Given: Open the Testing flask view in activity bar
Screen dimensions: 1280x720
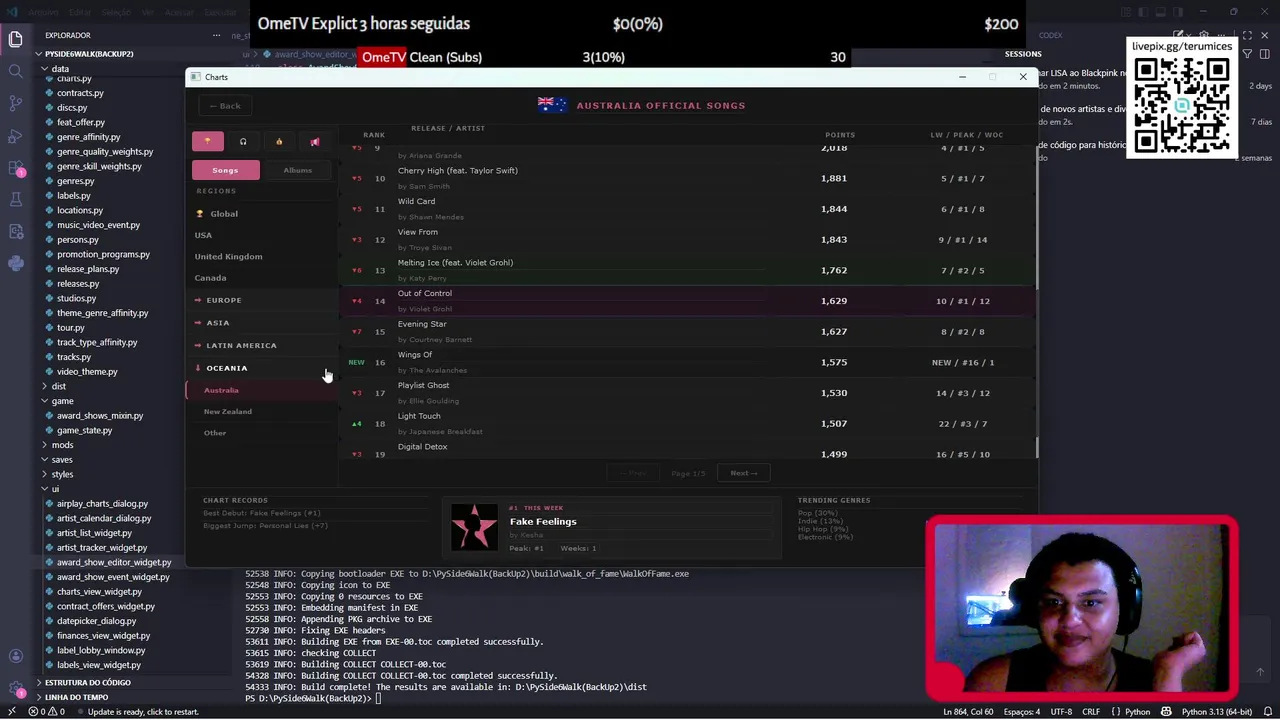Looking at the screenshot, I should pos(15,199).
